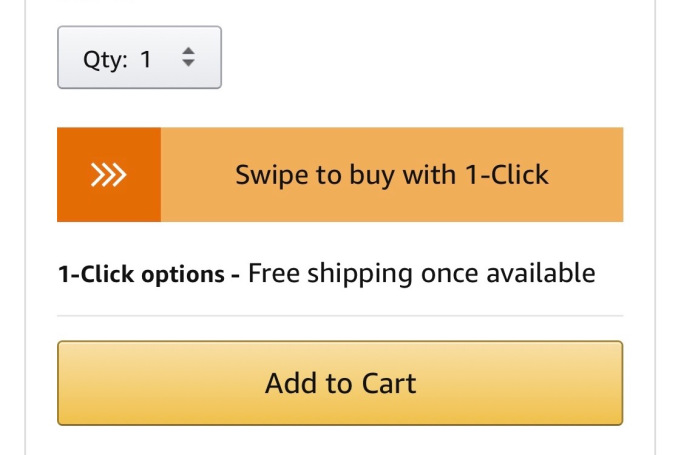The height and width of the screenshot is (455, 680).
Task: Open the Qty dropdown
Action: coord(139,58)
